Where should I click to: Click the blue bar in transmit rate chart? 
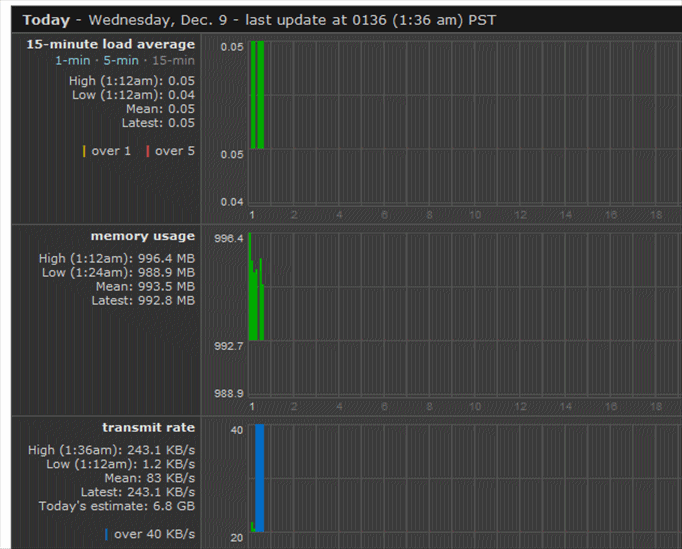coord(259,477)
